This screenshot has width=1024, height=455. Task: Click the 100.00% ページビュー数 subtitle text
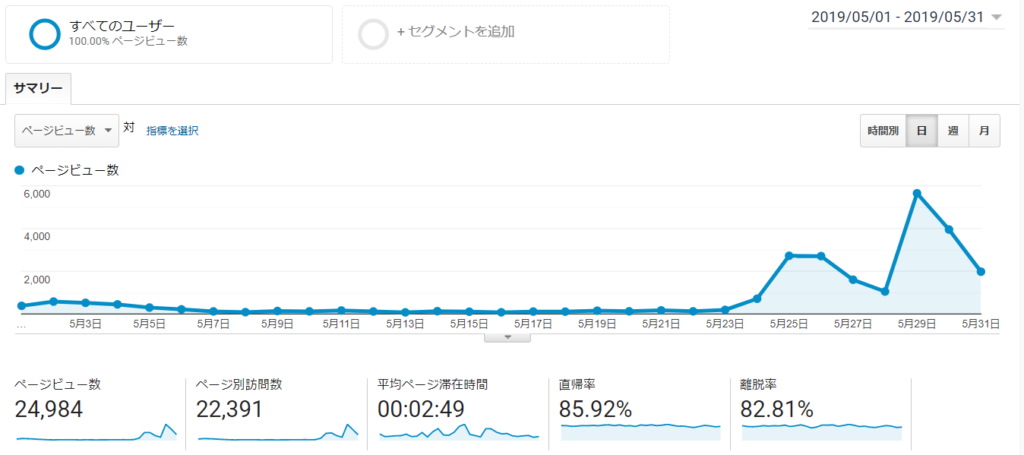(x=128, y=40)
